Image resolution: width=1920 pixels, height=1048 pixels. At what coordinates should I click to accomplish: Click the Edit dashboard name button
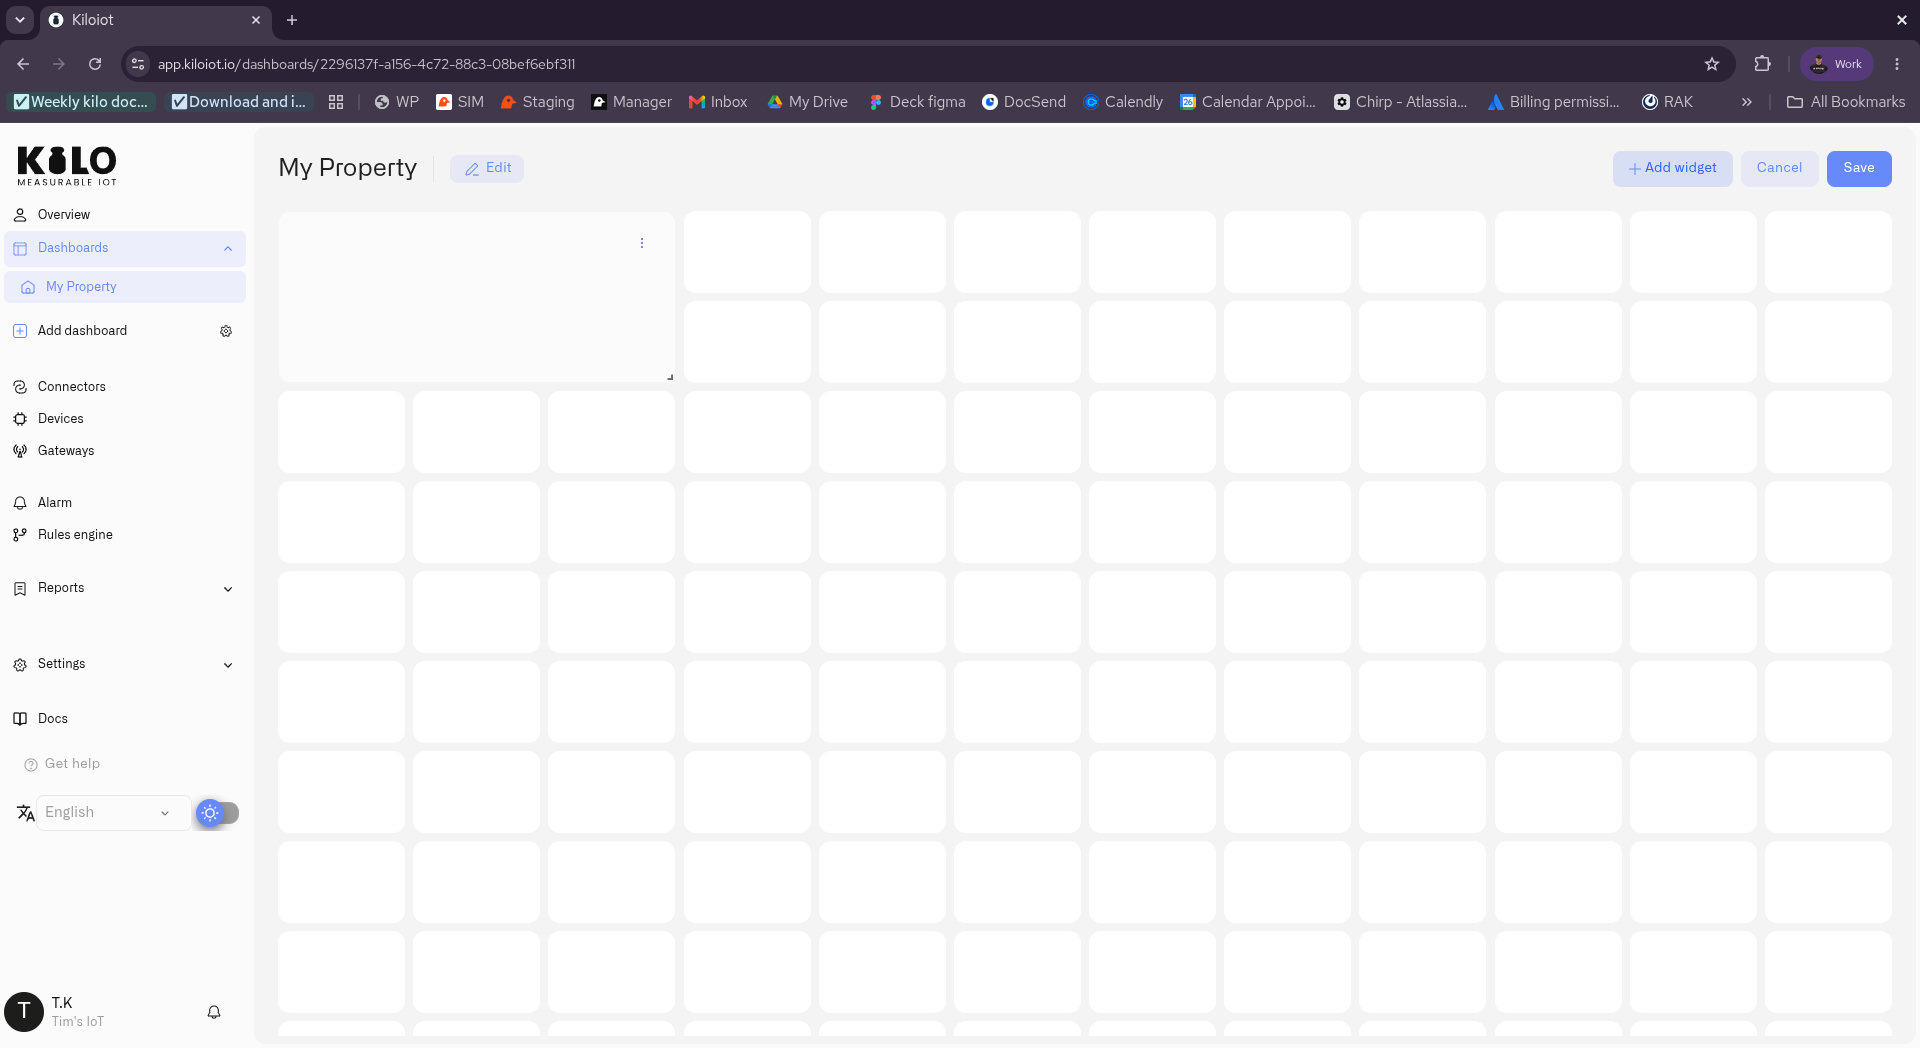coord(487,168)
